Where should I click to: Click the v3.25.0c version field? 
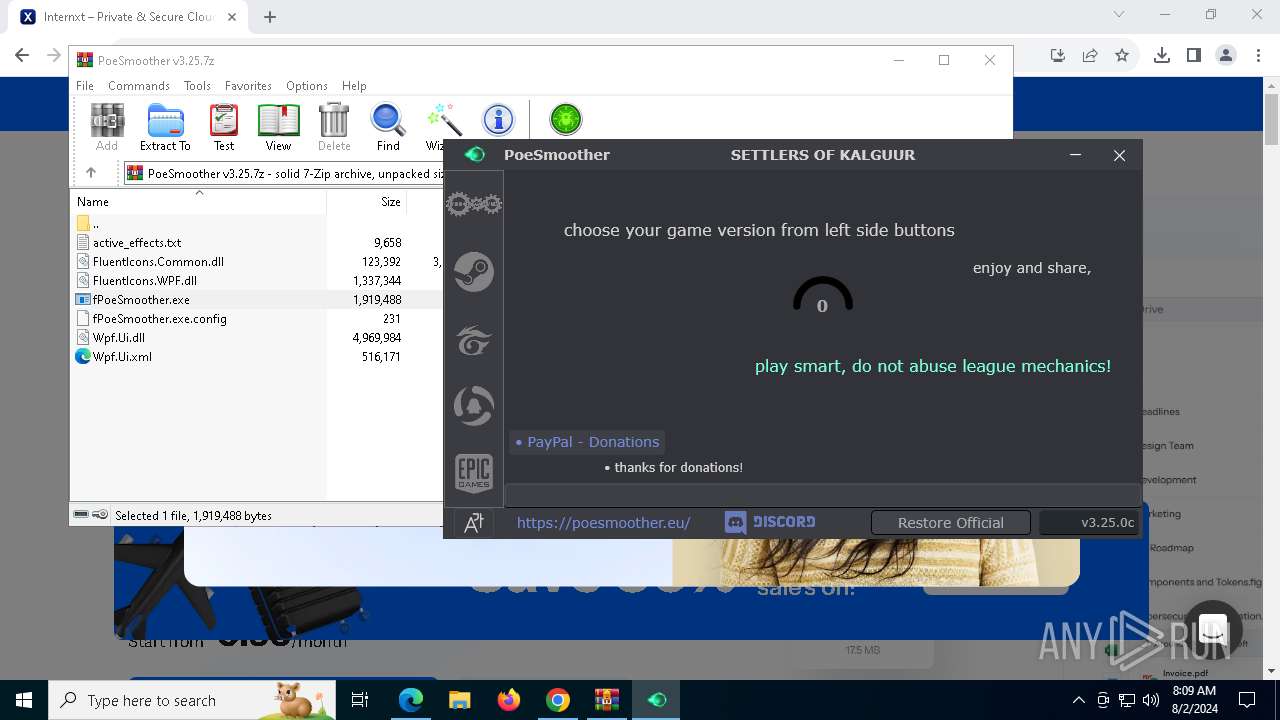coord(1090,523)
